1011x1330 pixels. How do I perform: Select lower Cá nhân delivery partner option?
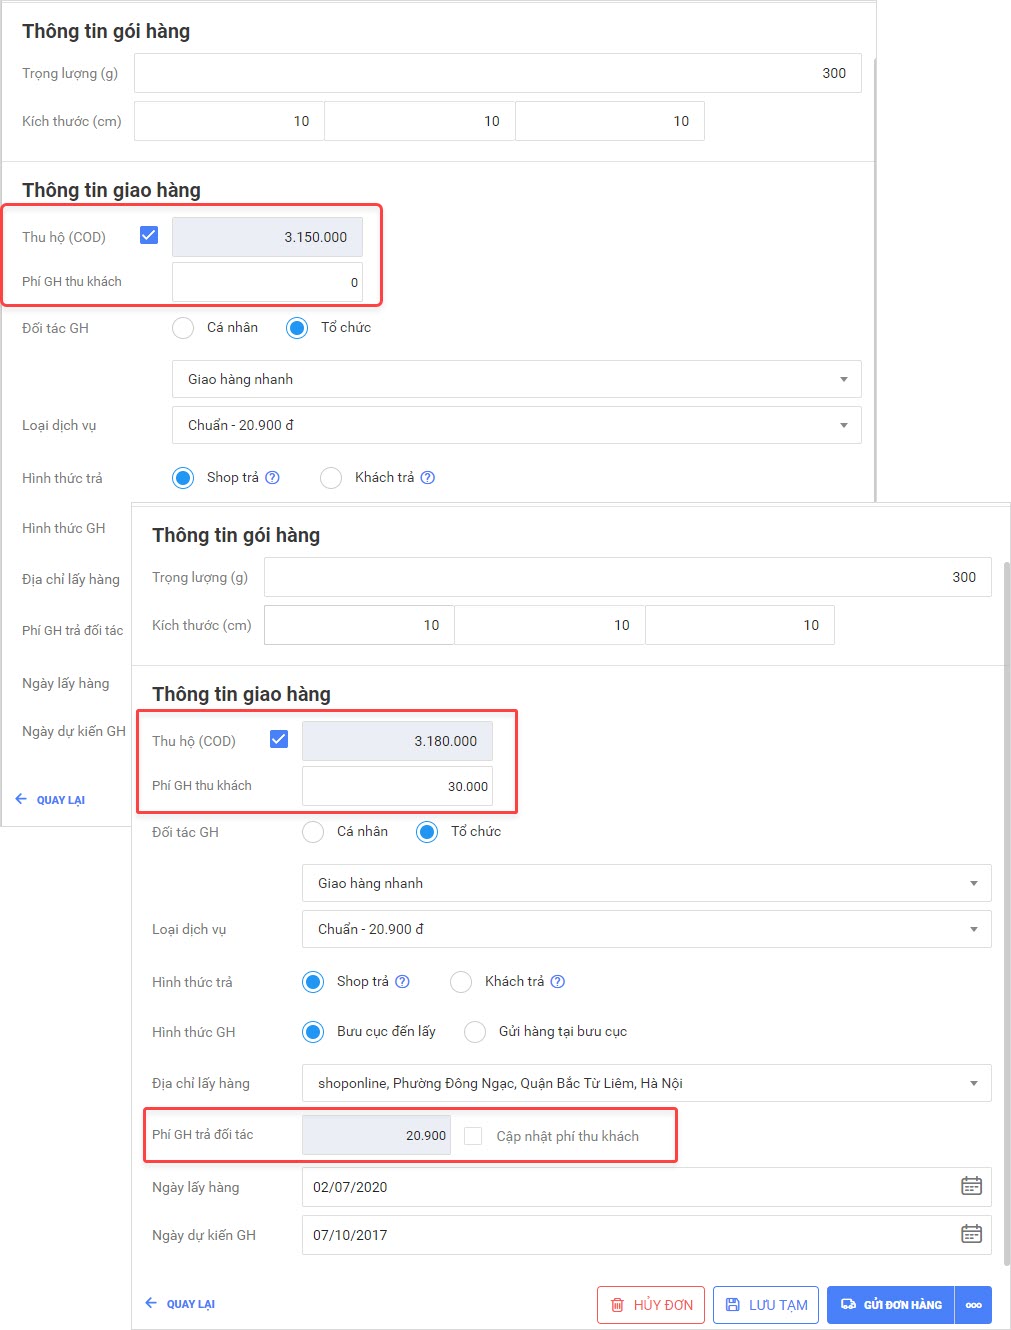click(x=314, y=832)
